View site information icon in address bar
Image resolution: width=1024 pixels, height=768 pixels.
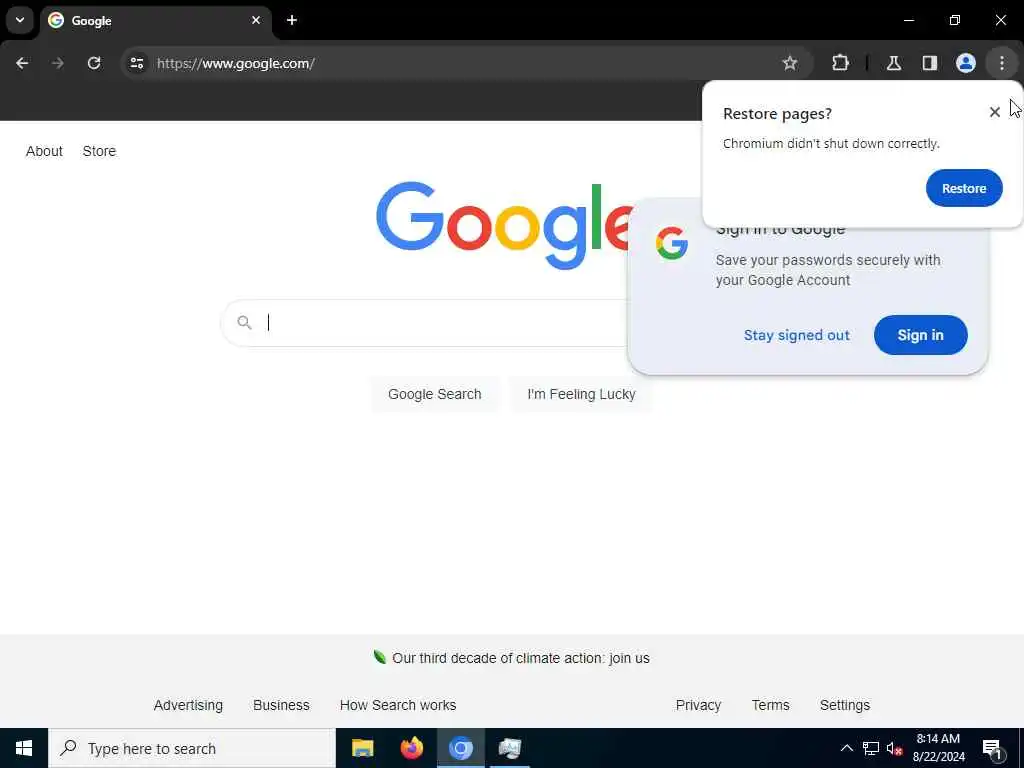pos(137,63)
